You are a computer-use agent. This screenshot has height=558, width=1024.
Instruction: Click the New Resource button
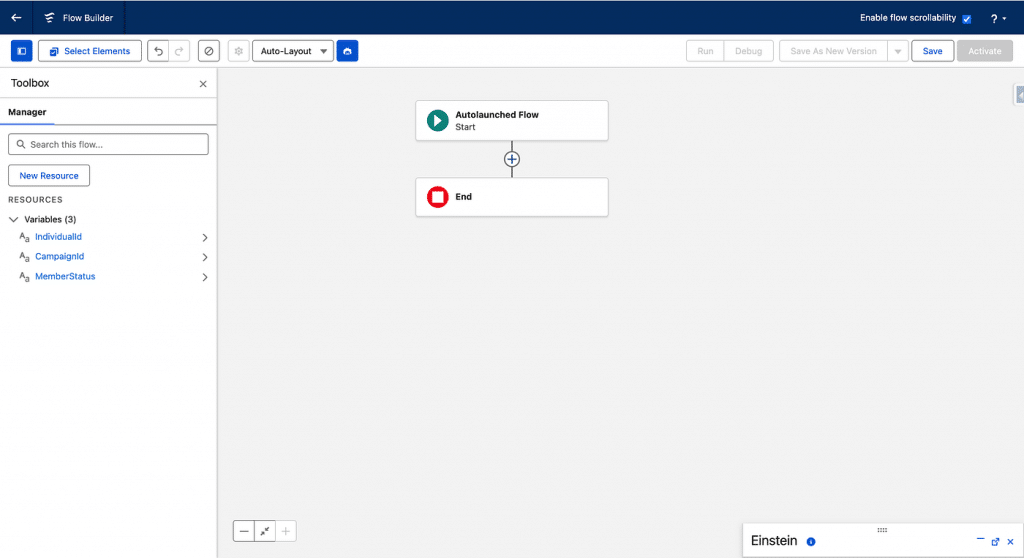[49, 176]
